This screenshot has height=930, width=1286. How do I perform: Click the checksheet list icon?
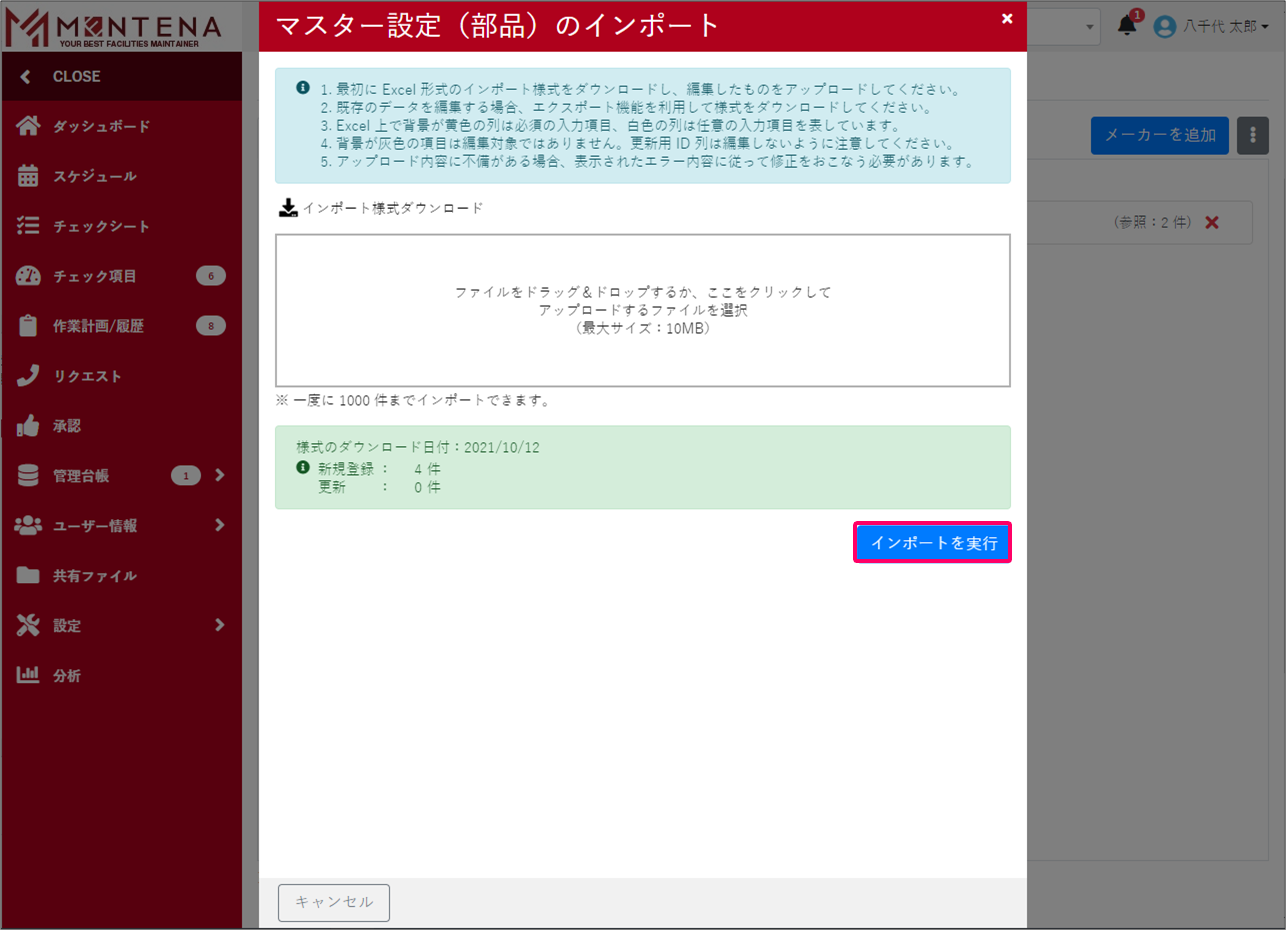(28, 226)
